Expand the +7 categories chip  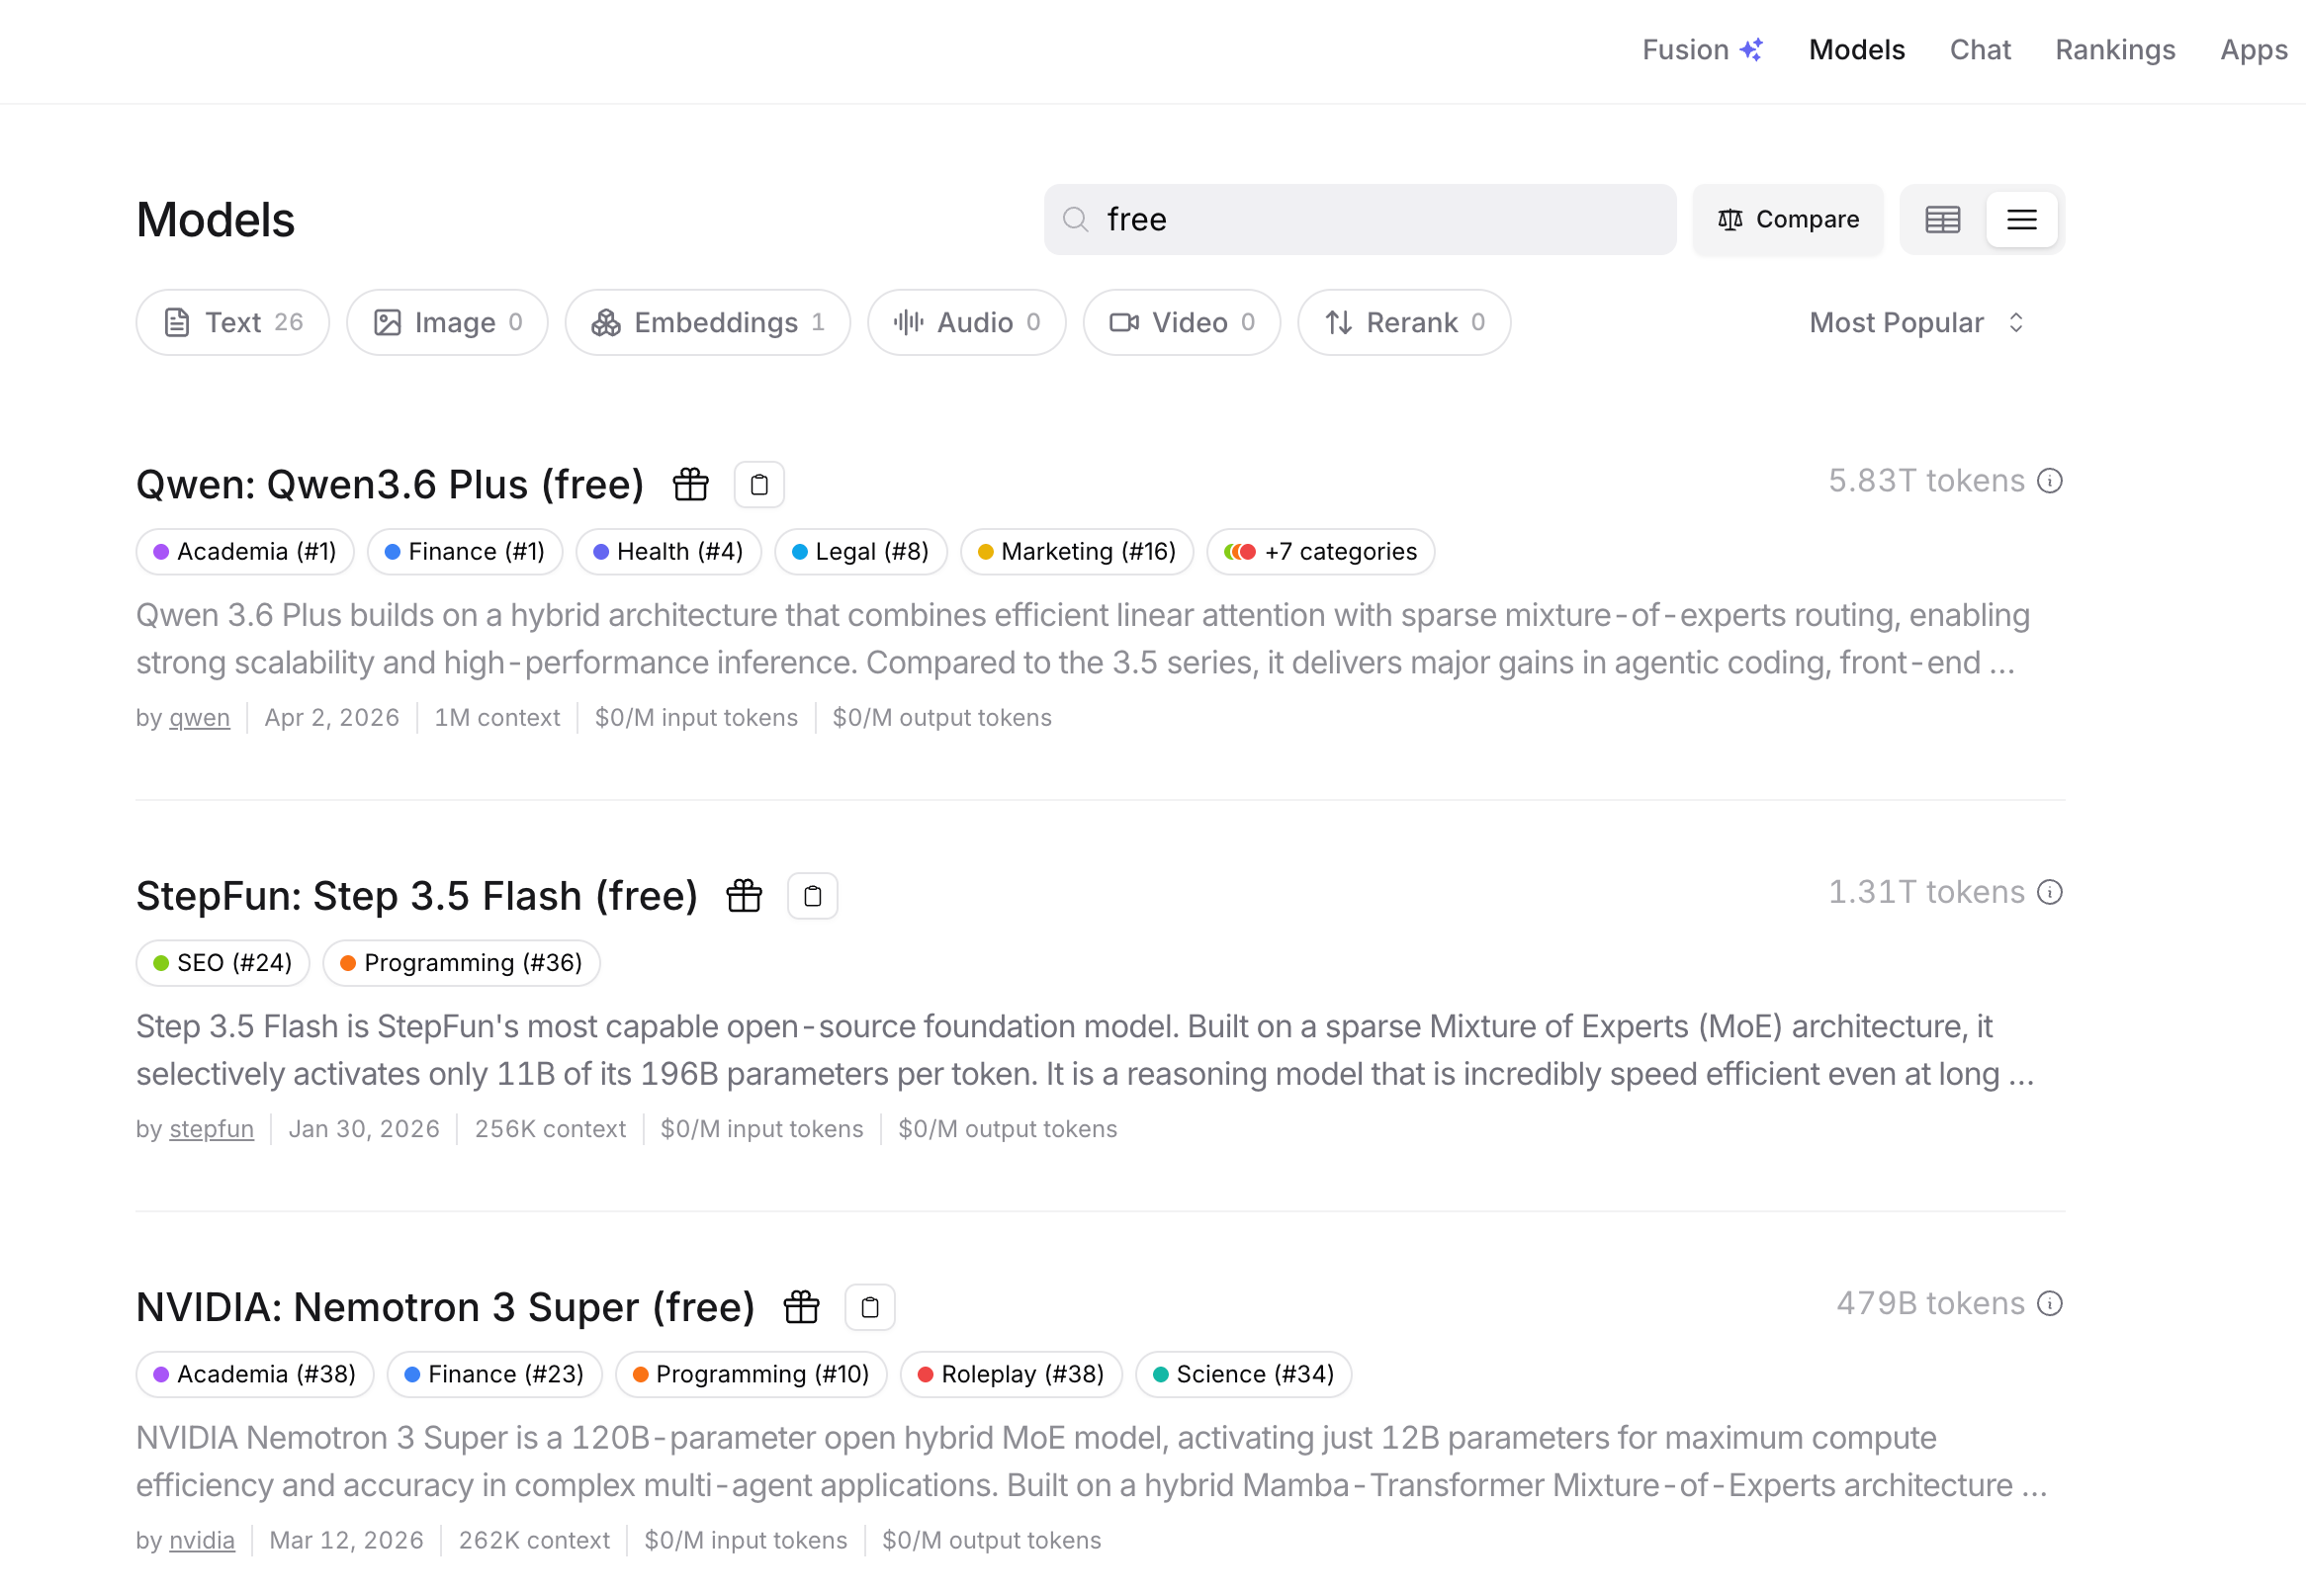pyautogui.click(x=1321, y=552)
